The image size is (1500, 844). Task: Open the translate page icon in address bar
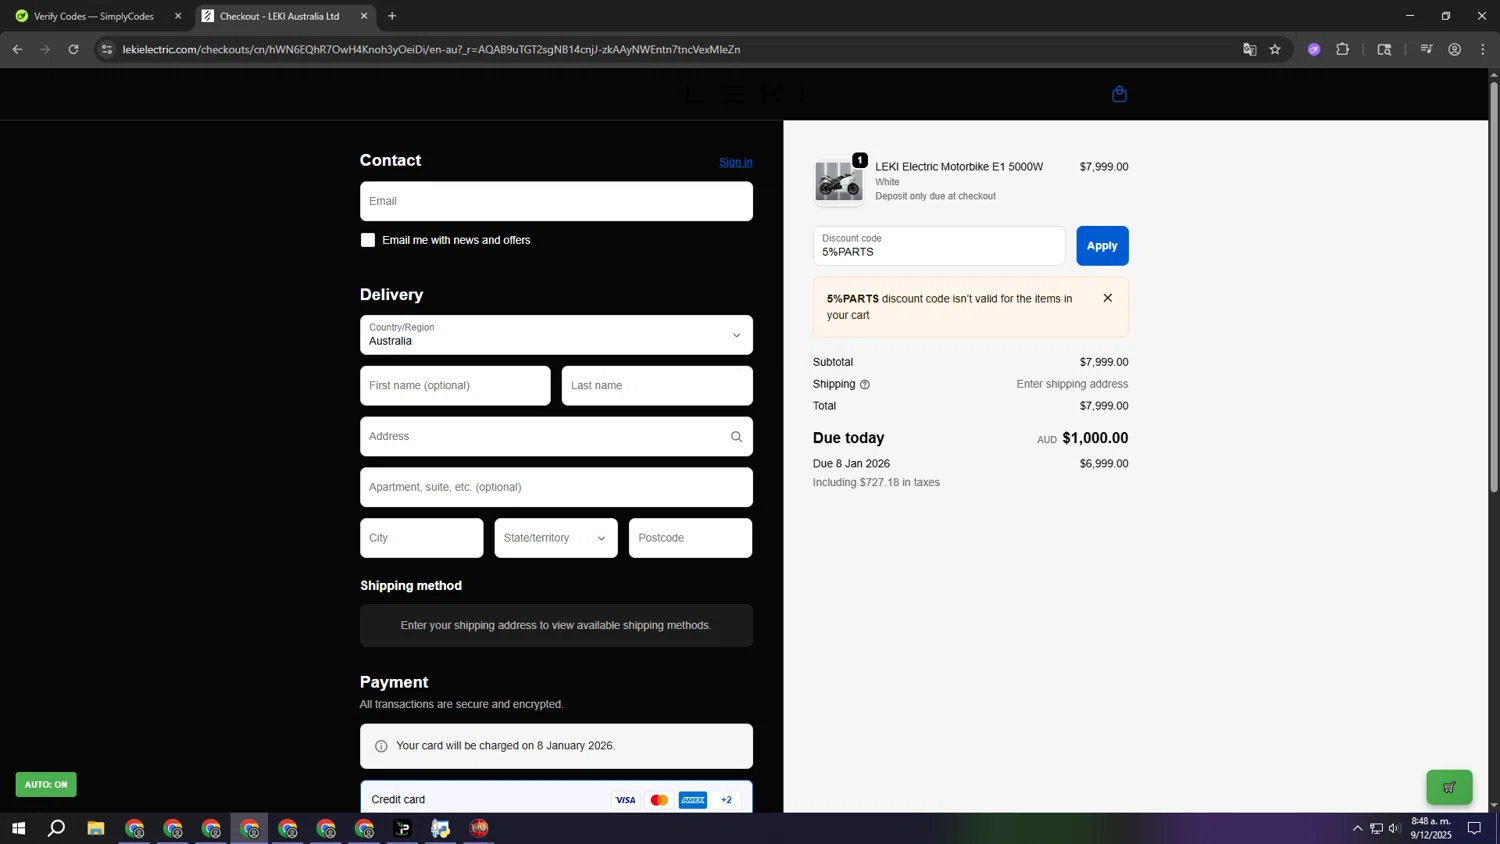(1249, 49)
